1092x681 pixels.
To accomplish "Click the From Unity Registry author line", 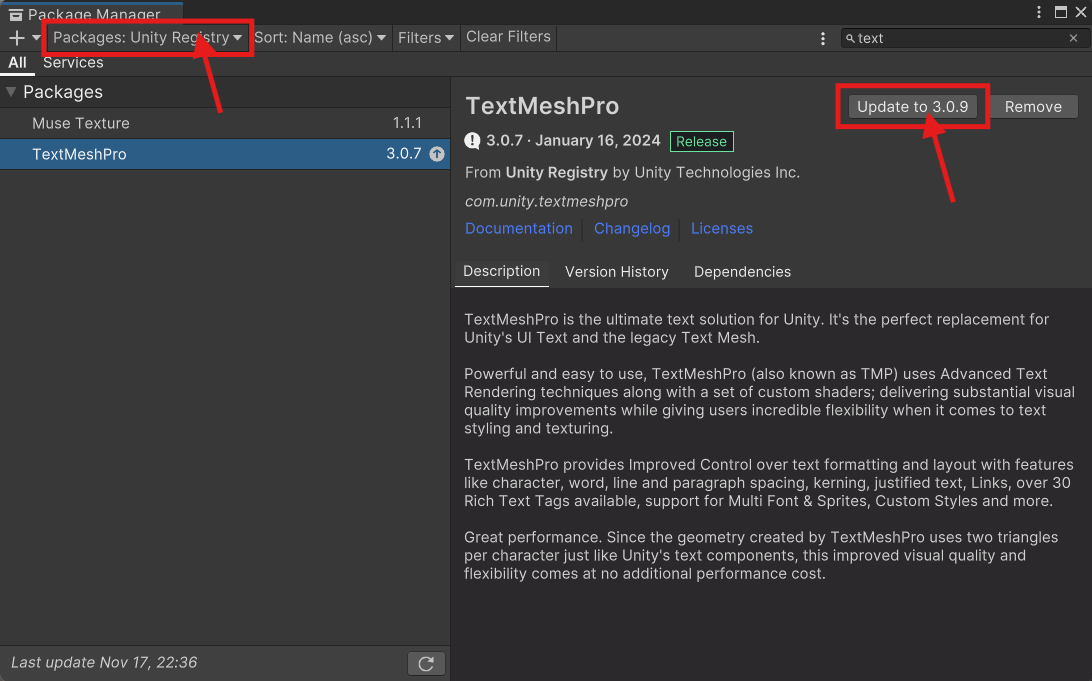I will click(x=632, y=173).
